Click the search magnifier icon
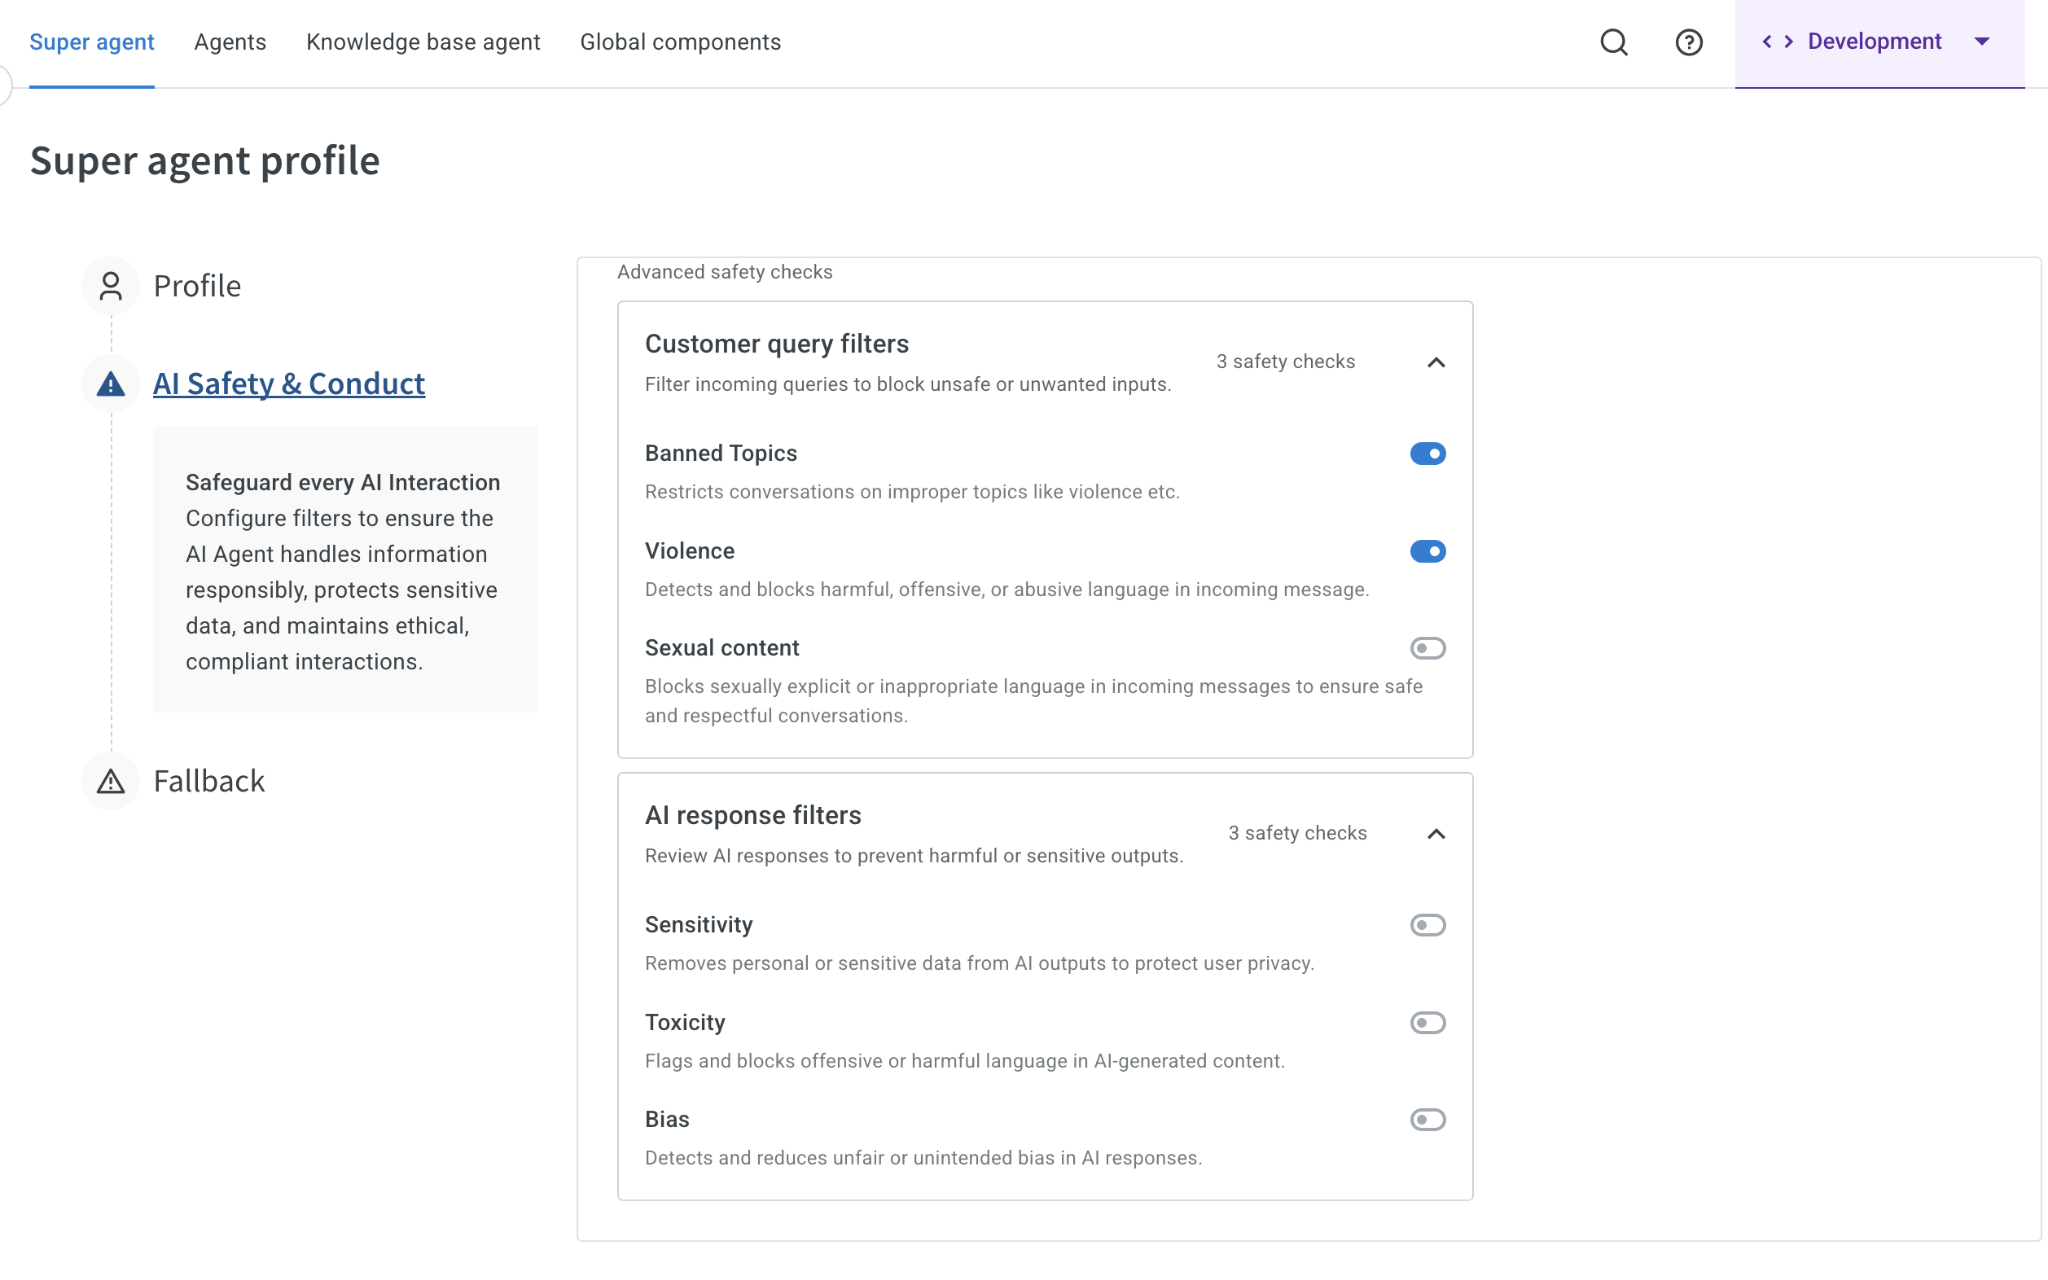Image resolution: width=2048 pixels, height=1280 pixels. click(x=1614, y=42)
